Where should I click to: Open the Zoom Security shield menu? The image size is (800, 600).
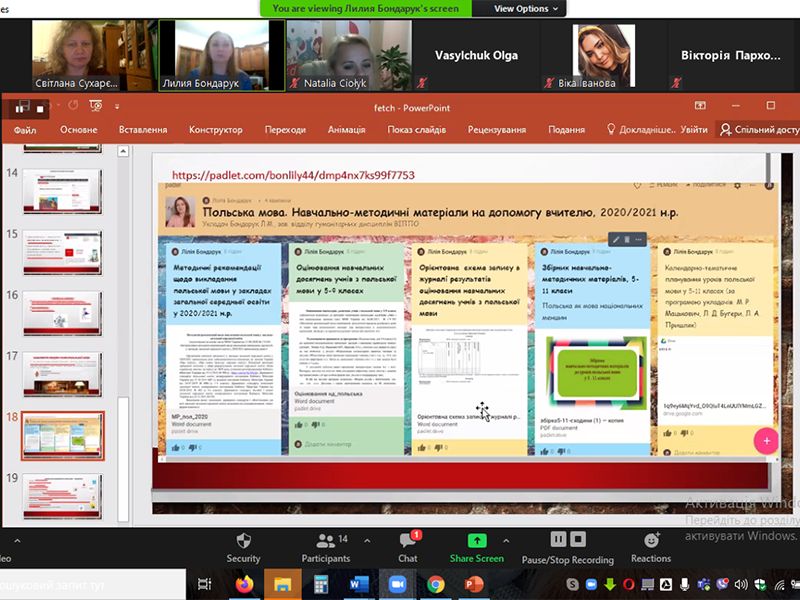tap(243, 548)
